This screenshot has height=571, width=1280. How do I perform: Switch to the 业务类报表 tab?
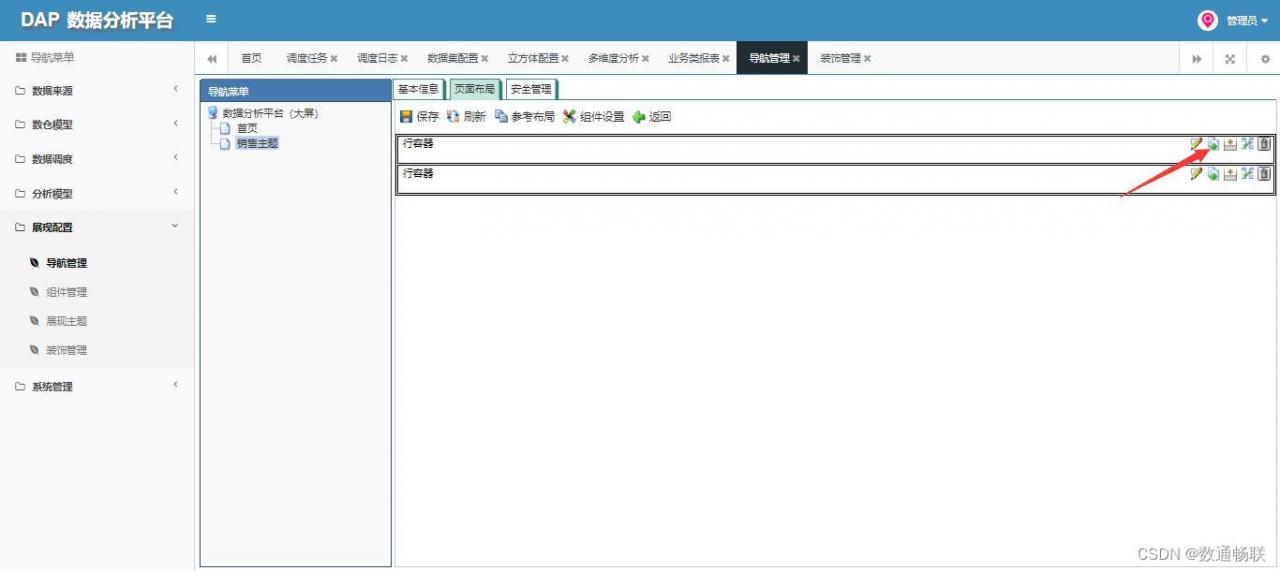694,58
